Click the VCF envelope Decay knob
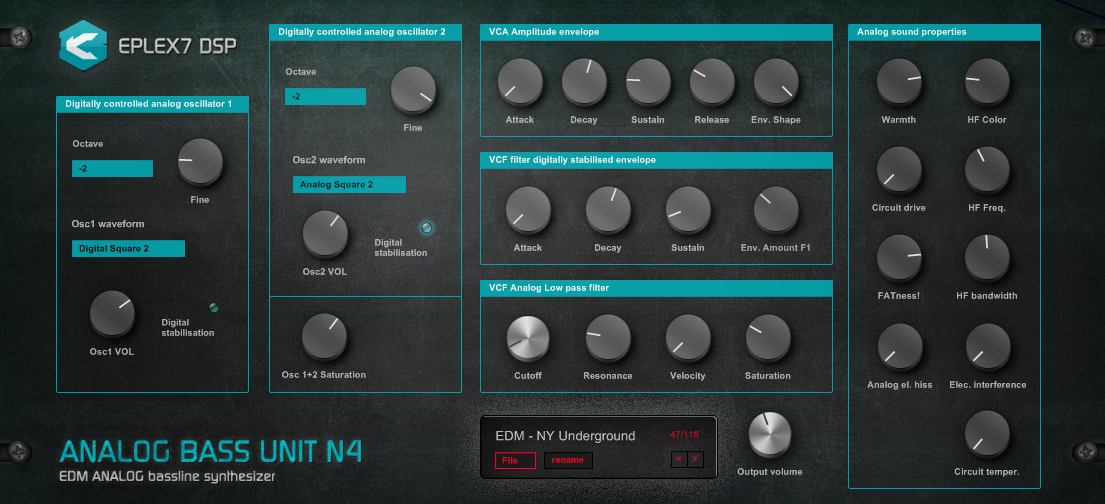Viewport: 1105px width, 504px height. pyautogui.click(x=608, y=209)
